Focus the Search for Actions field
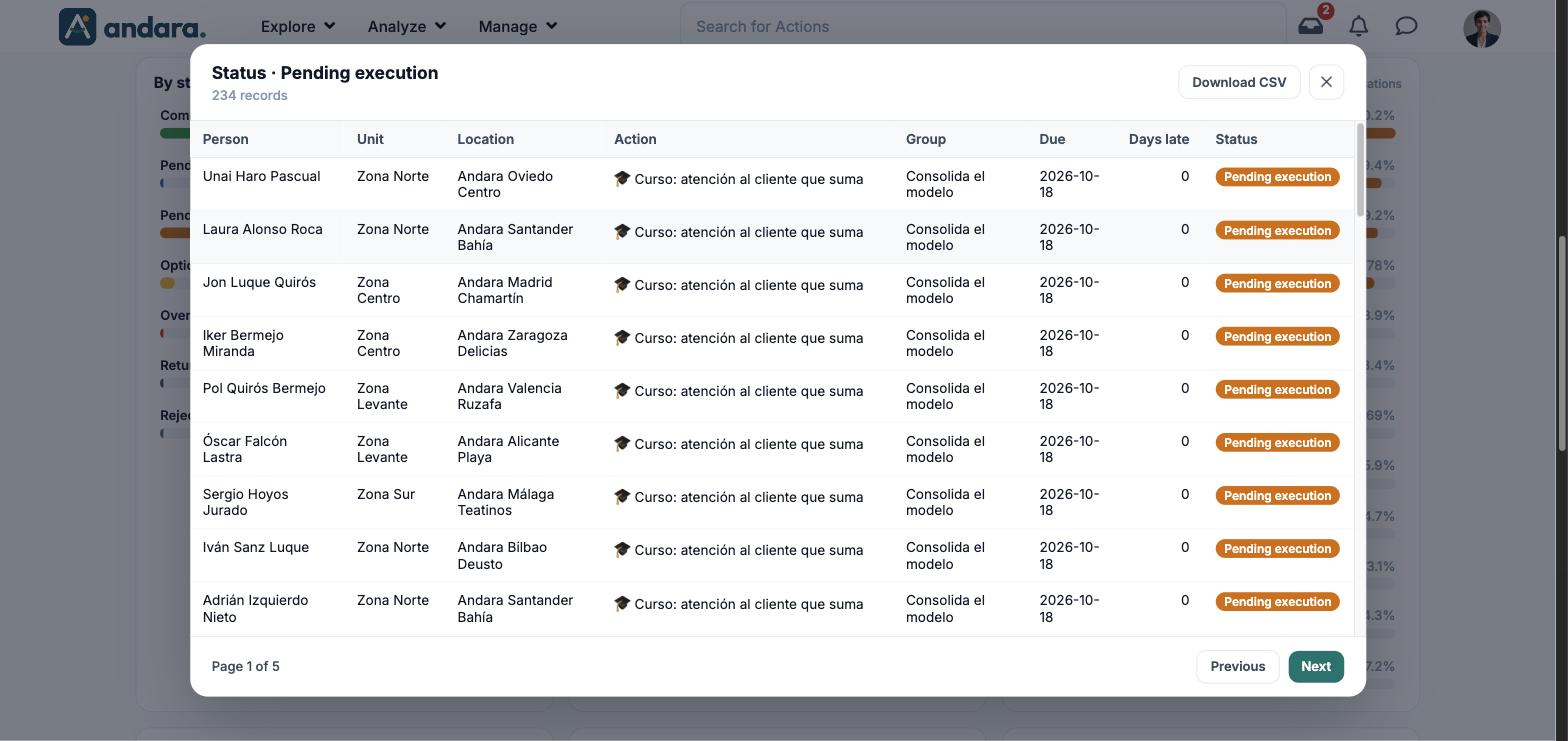This screenshot has width=1568, height=741. (x=983, y=26)
